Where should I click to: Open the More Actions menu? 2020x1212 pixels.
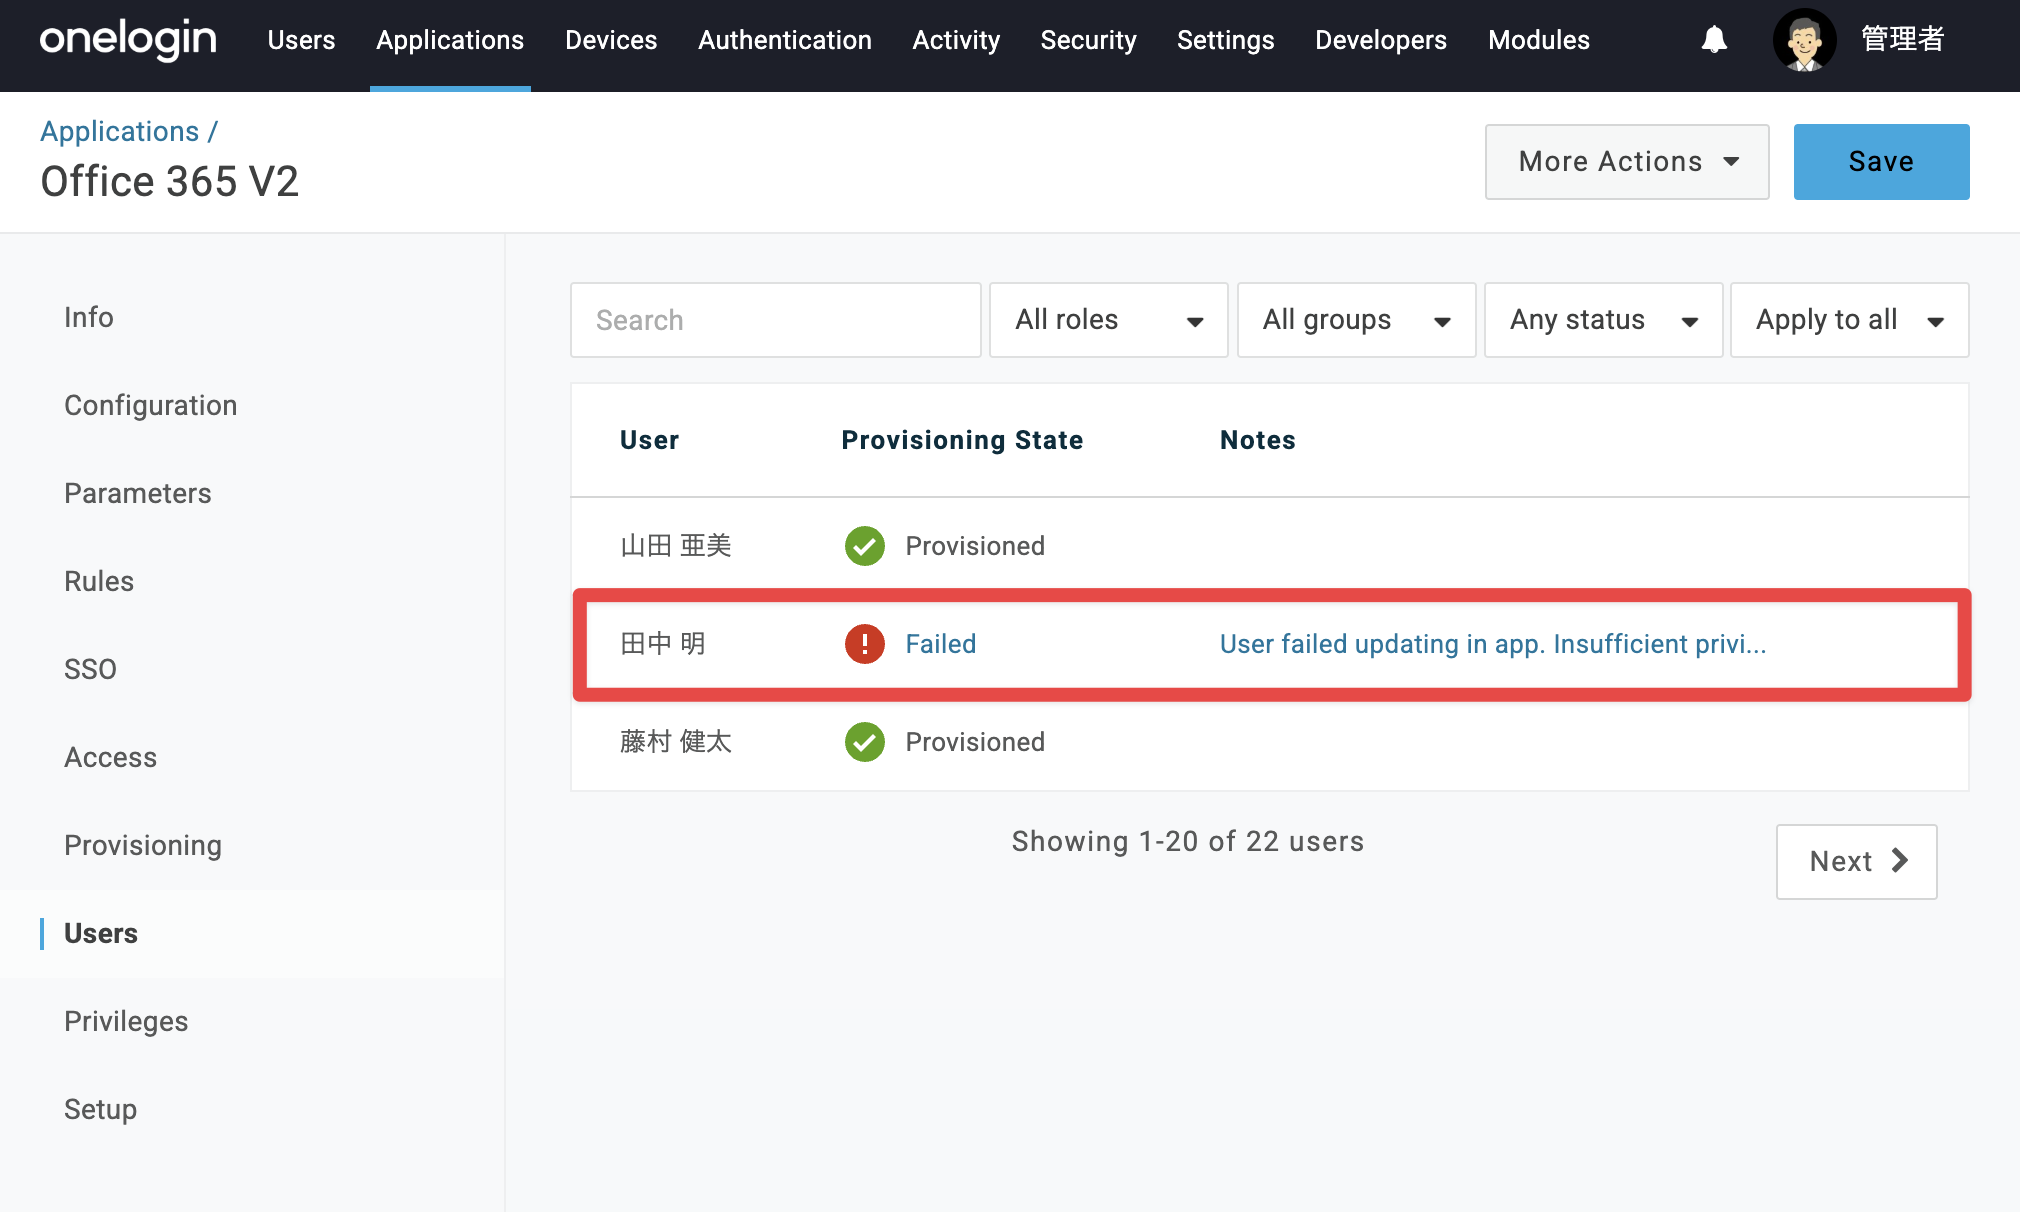pos(1627,162)
